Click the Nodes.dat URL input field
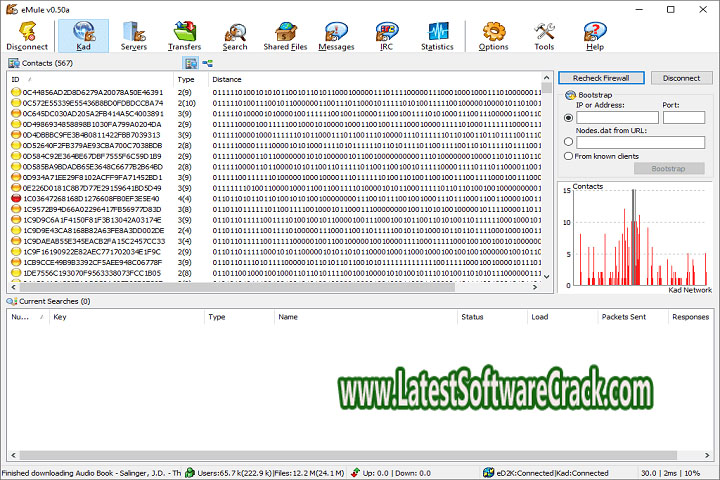The image size is (720, 480). pos(640,142)
